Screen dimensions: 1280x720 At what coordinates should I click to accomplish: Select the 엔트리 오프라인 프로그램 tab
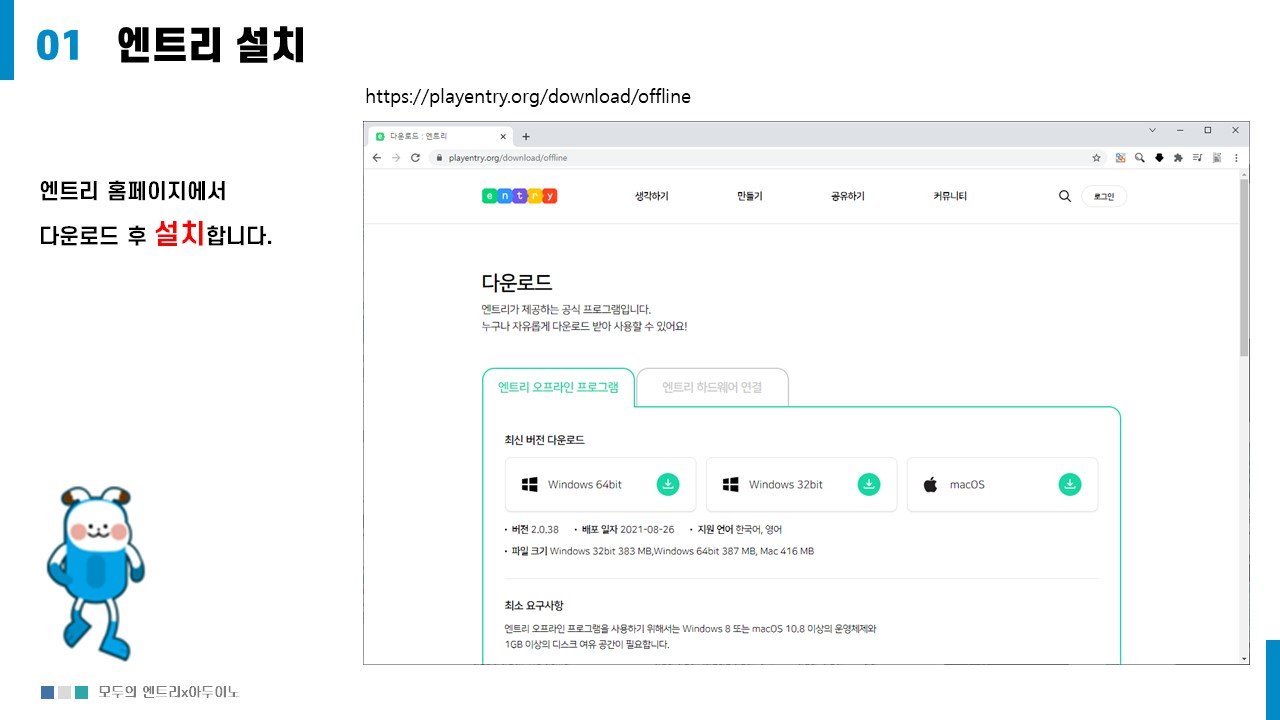tap(558, 387)
